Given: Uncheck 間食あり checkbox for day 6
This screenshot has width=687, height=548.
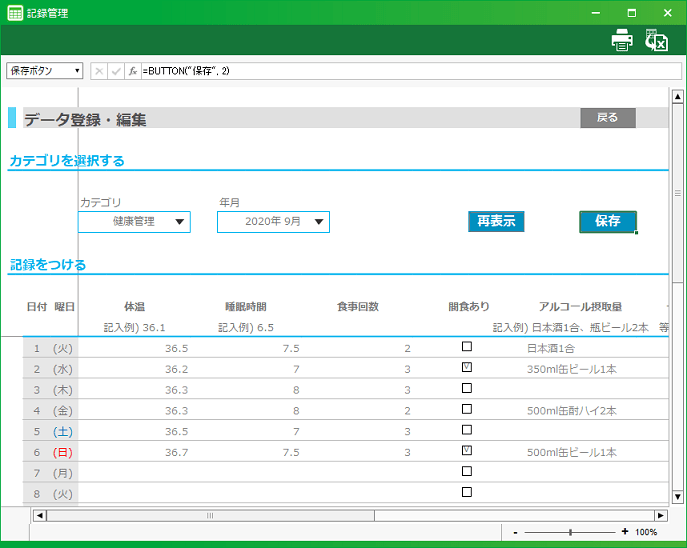Looking at the screenshot, I should [x=467, y=450].
